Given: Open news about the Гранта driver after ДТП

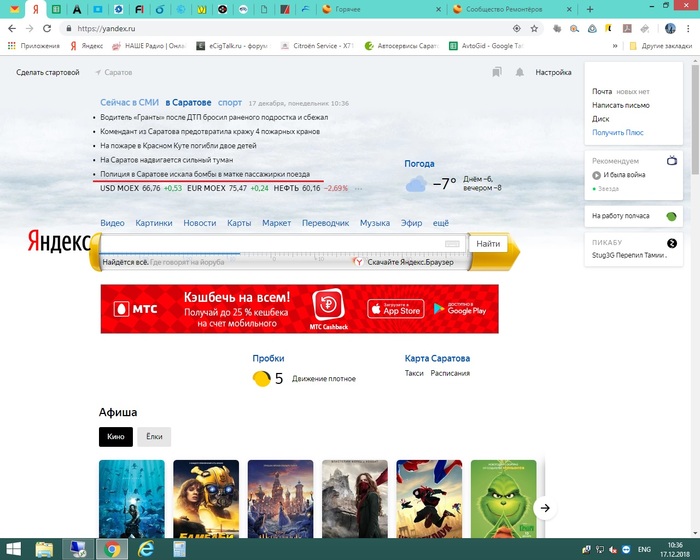Looking at the screenshot, I should click(x=214, y=117).
